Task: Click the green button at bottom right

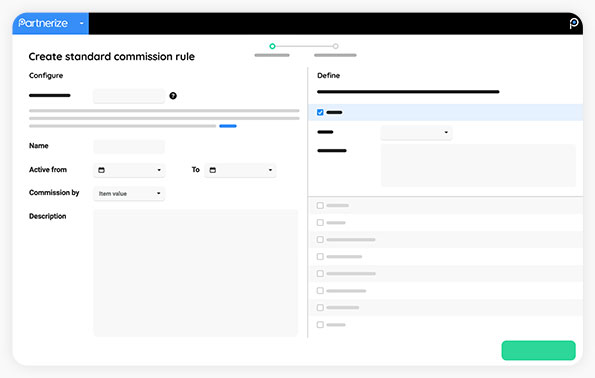Action: (x=538, y=350)
